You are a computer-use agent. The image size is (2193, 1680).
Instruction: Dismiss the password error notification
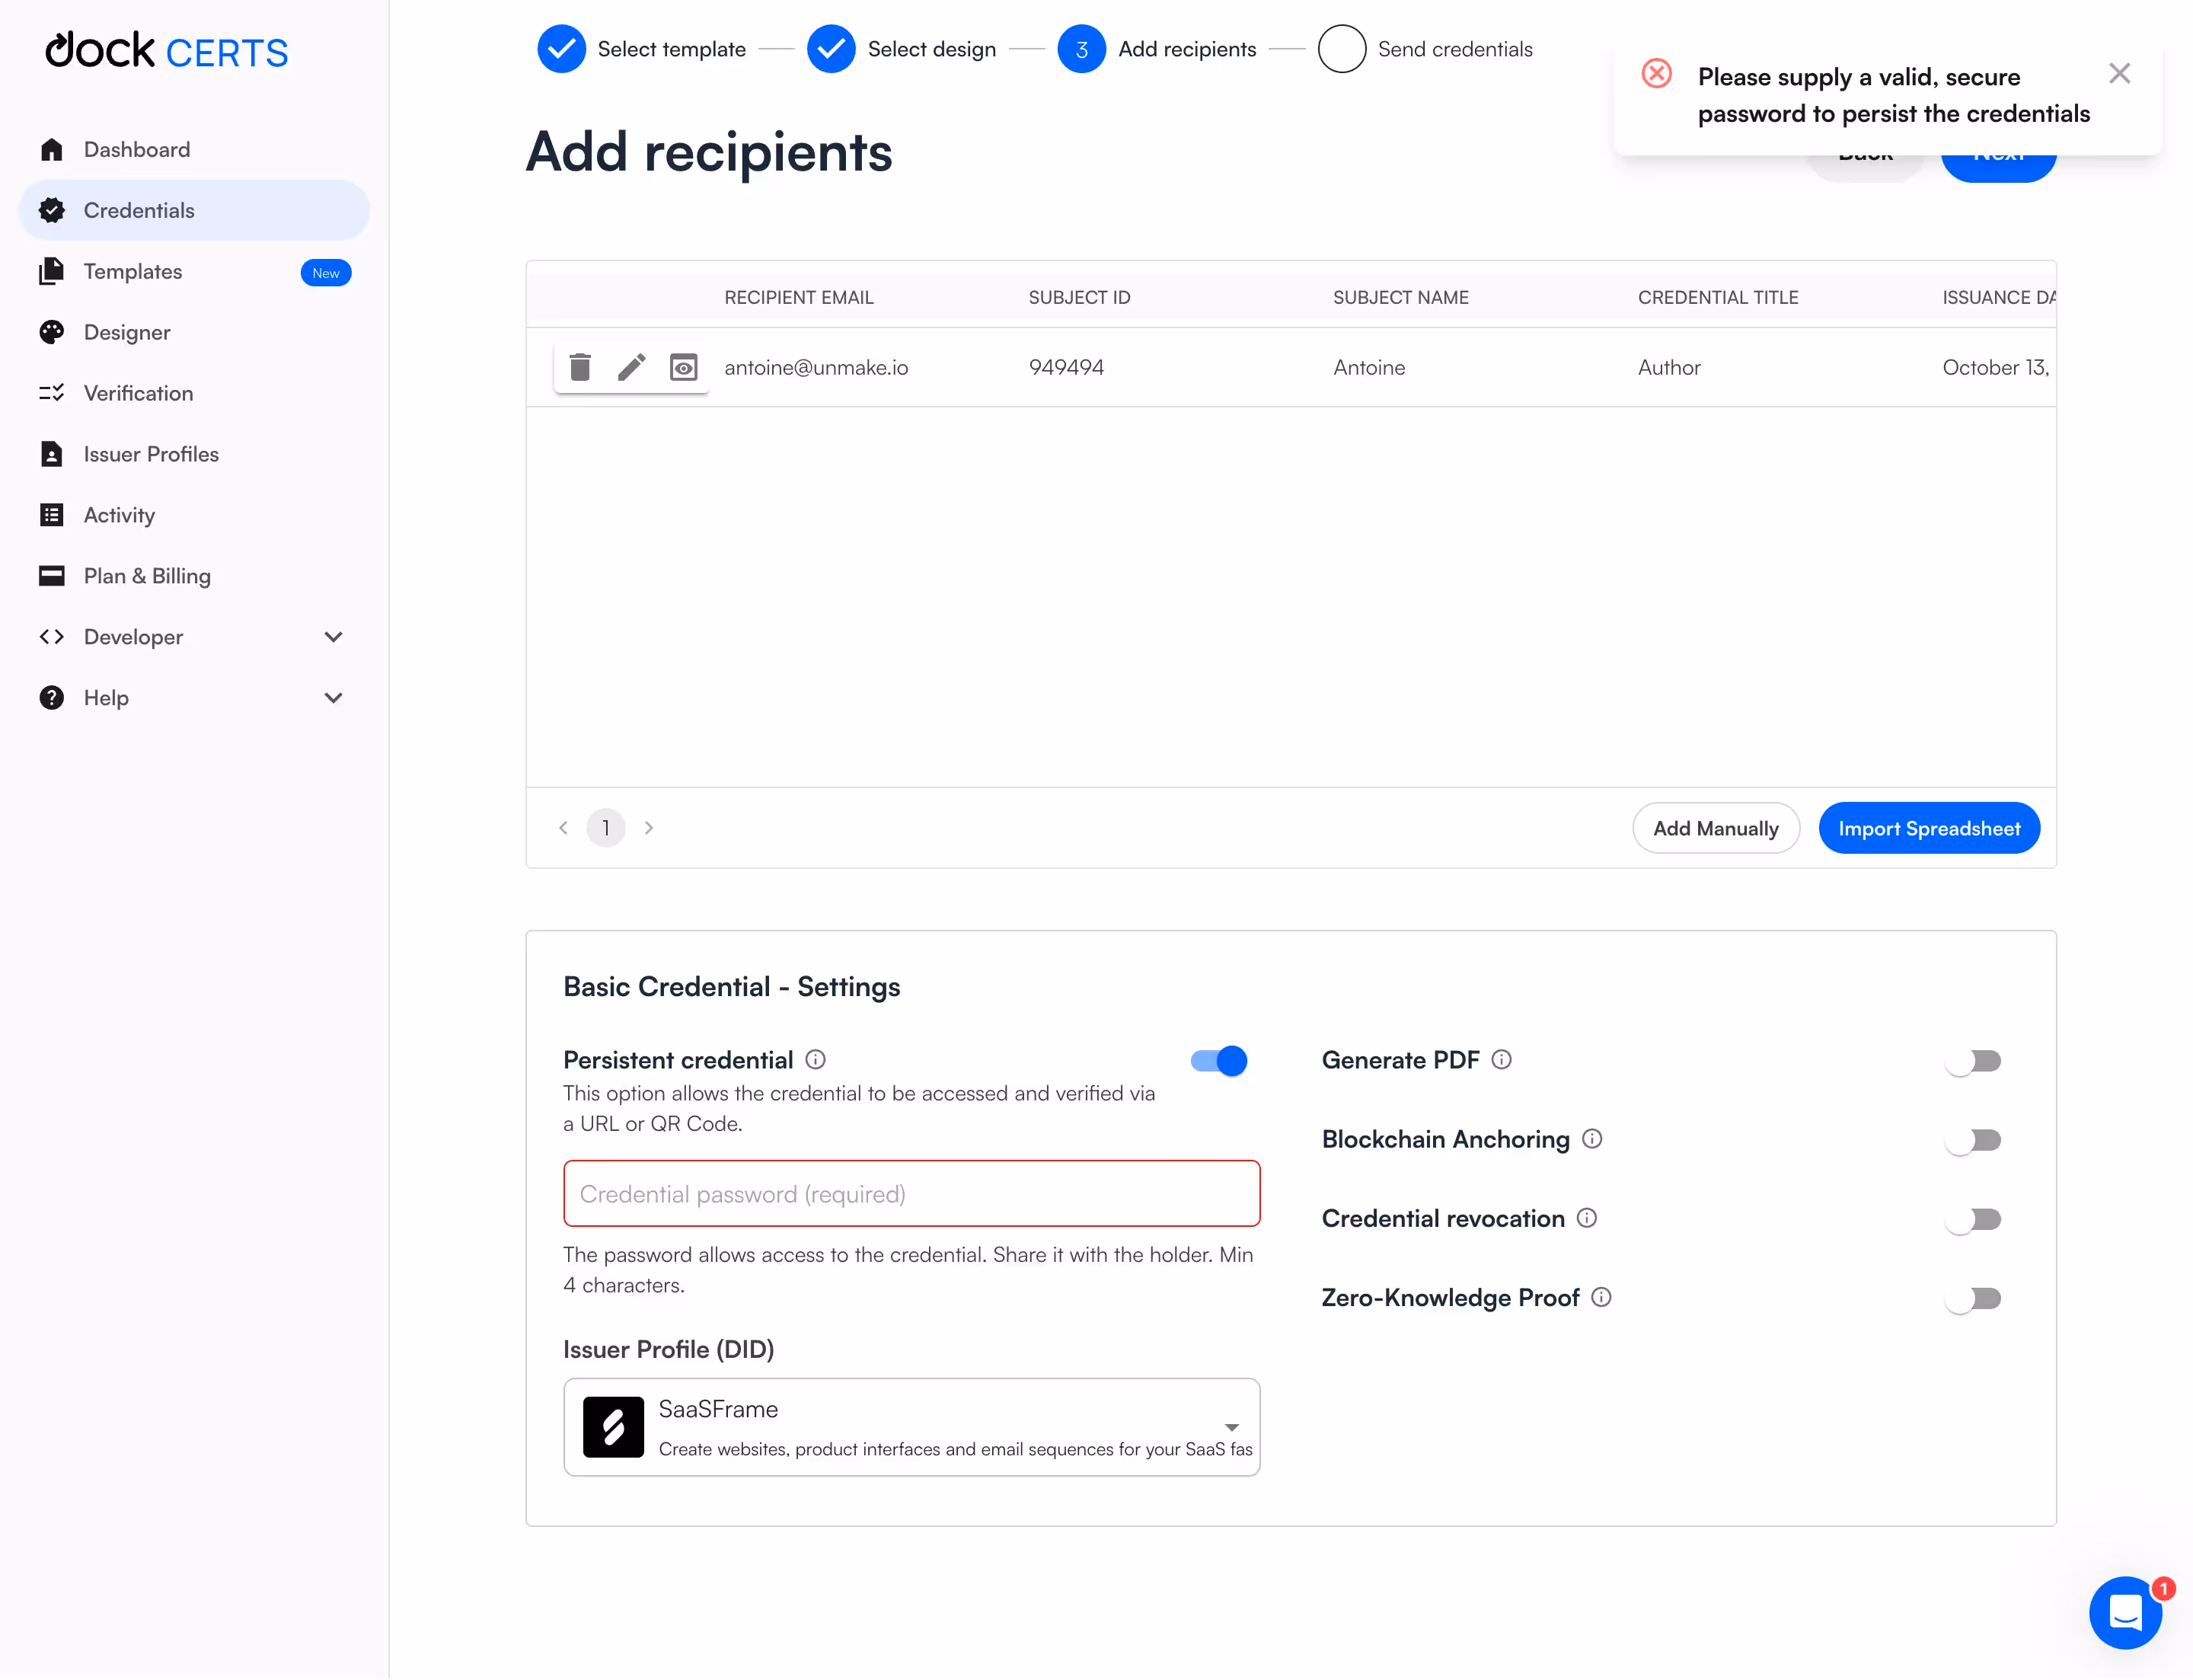[2119, 74]
